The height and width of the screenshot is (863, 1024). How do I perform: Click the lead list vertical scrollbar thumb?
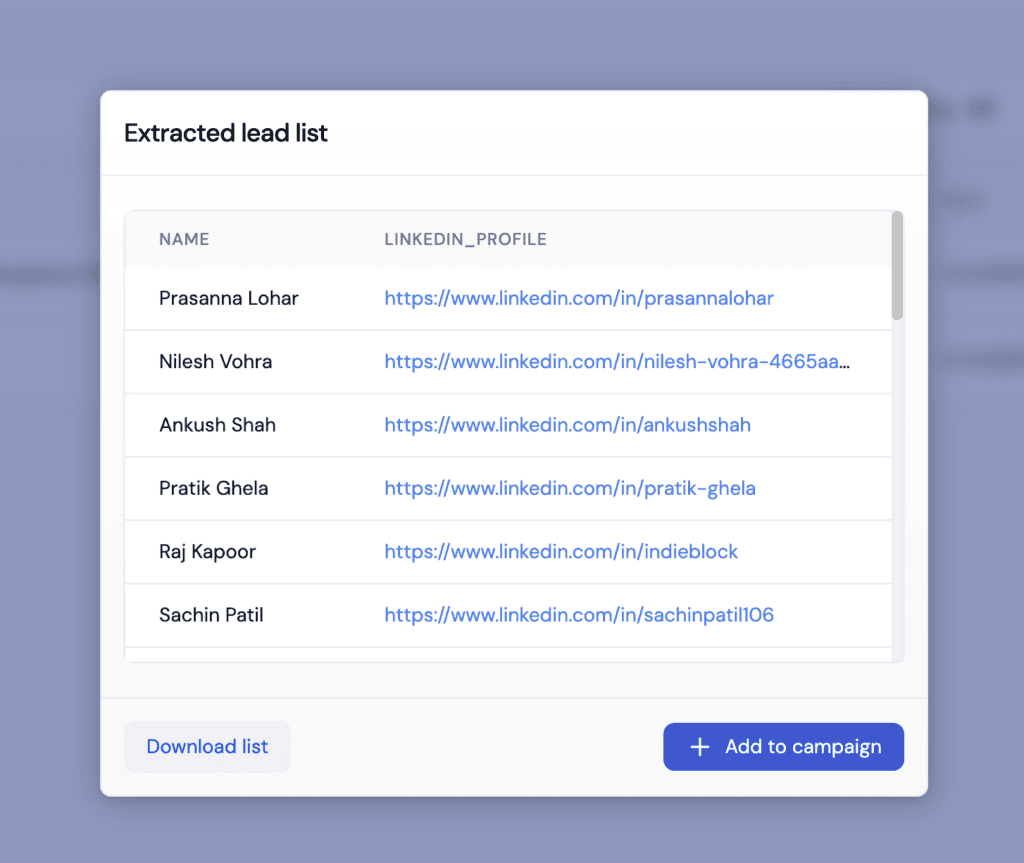click(x=897, y=265)
